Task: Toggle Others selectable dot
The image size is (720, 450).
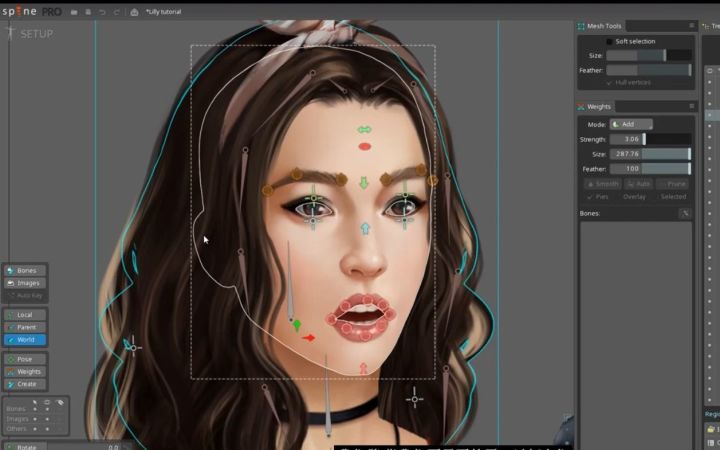Action: click(35, 429)
